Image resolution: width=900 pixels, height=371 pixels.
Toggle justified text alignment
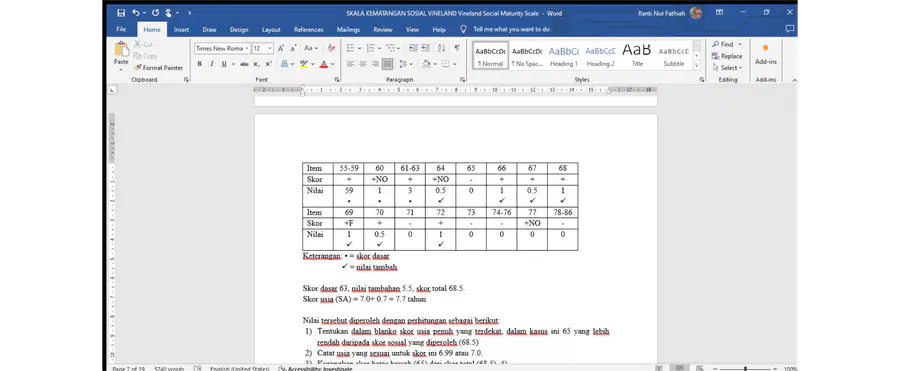[387, 64]
